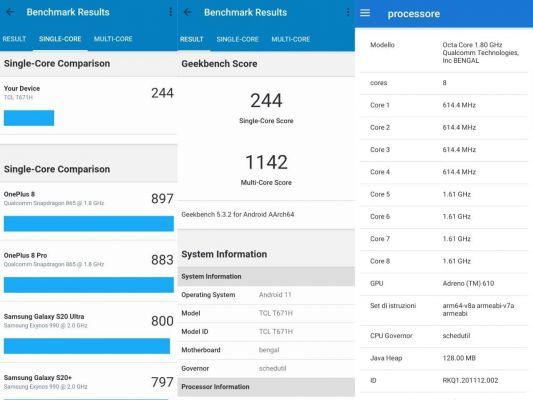Select 'Core 4' row label
The image size is (533, 400).
pos(380,172)
